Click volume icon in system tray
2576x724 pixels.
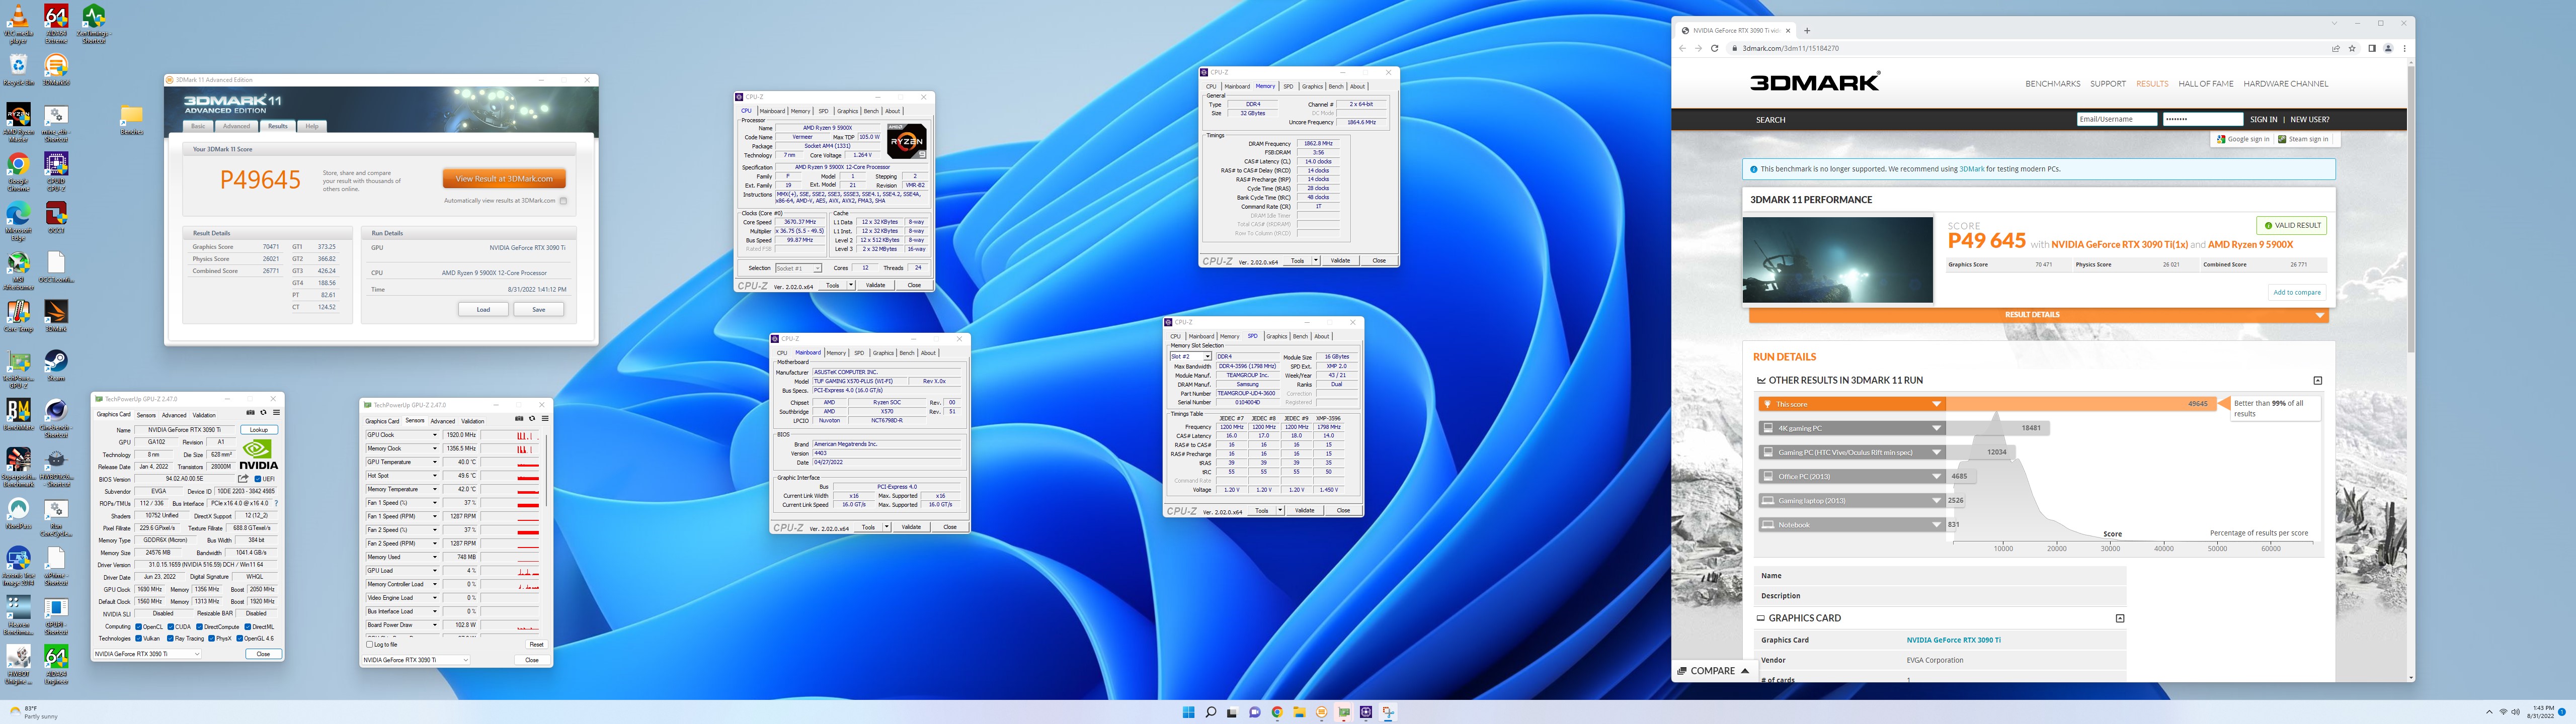(x=2516, y=712)
